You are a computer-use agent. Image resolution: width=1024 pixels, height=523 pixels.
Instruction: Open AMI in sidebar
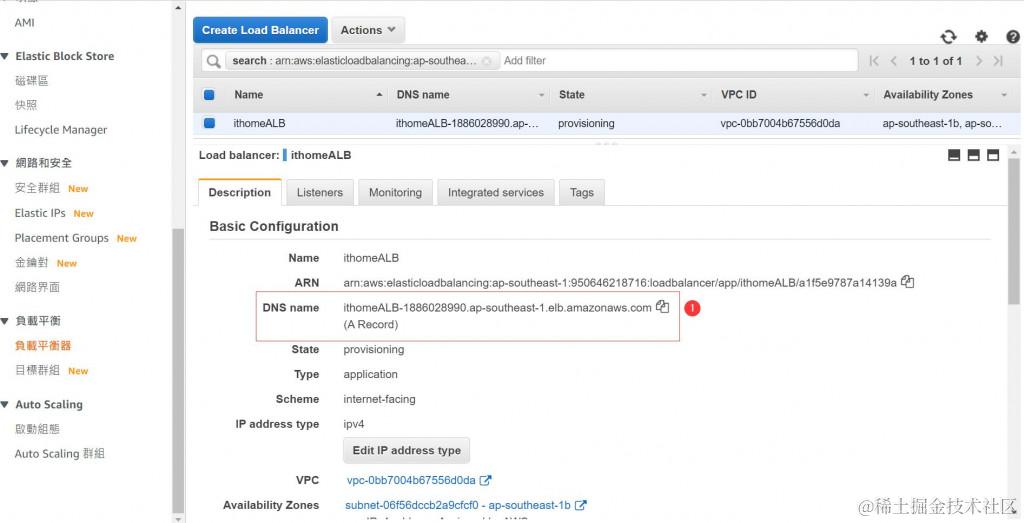pos(25,23)
